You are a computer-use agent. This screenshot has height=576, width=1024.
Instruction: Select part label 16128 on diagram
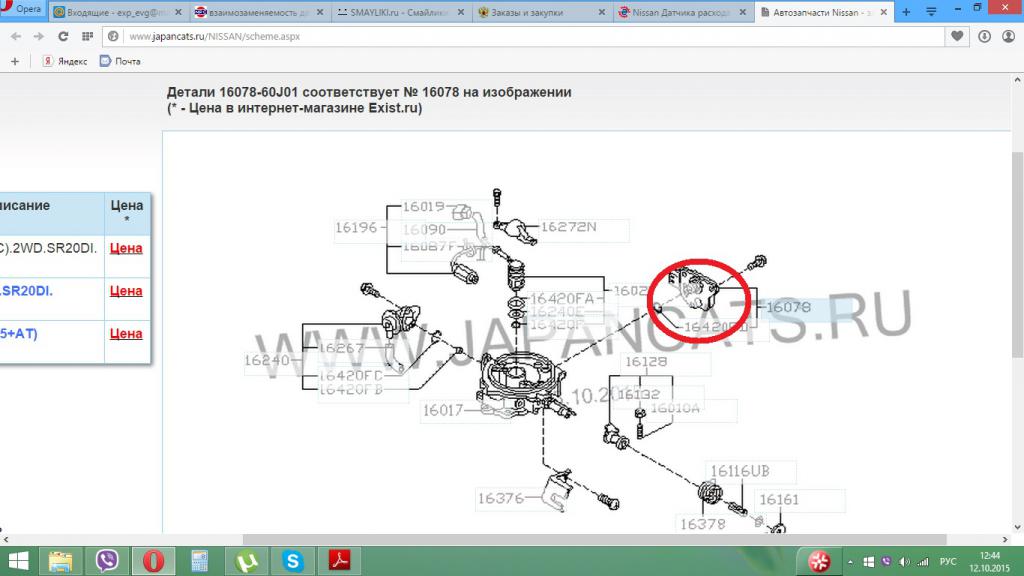coord(646,362)
